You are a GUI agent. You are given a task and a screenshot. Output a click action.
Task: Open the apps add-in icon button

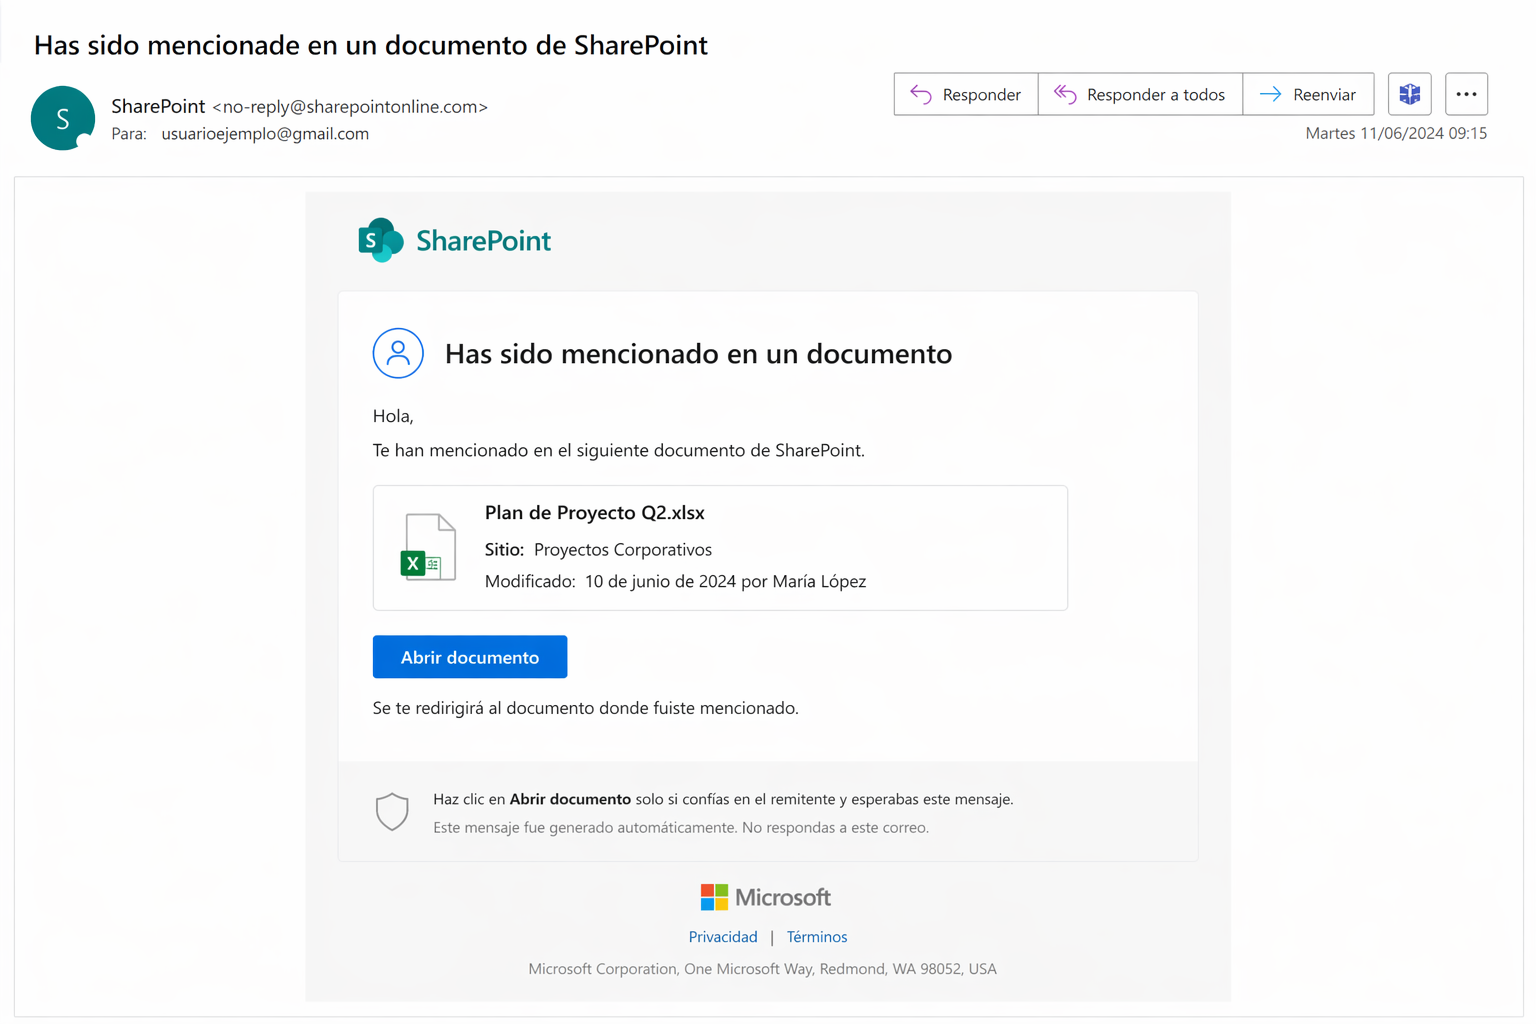(x=1409, y=94)
